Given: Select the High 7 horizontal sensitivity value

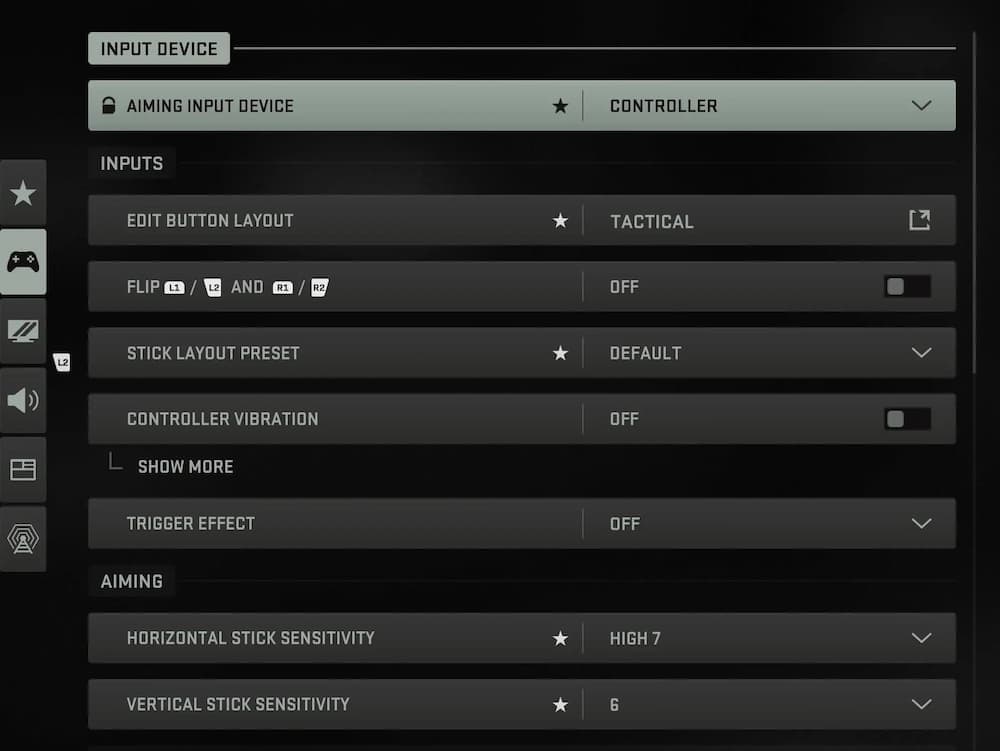Looking at the screenshot, I should pyautogui.click(x=635, y=638).
